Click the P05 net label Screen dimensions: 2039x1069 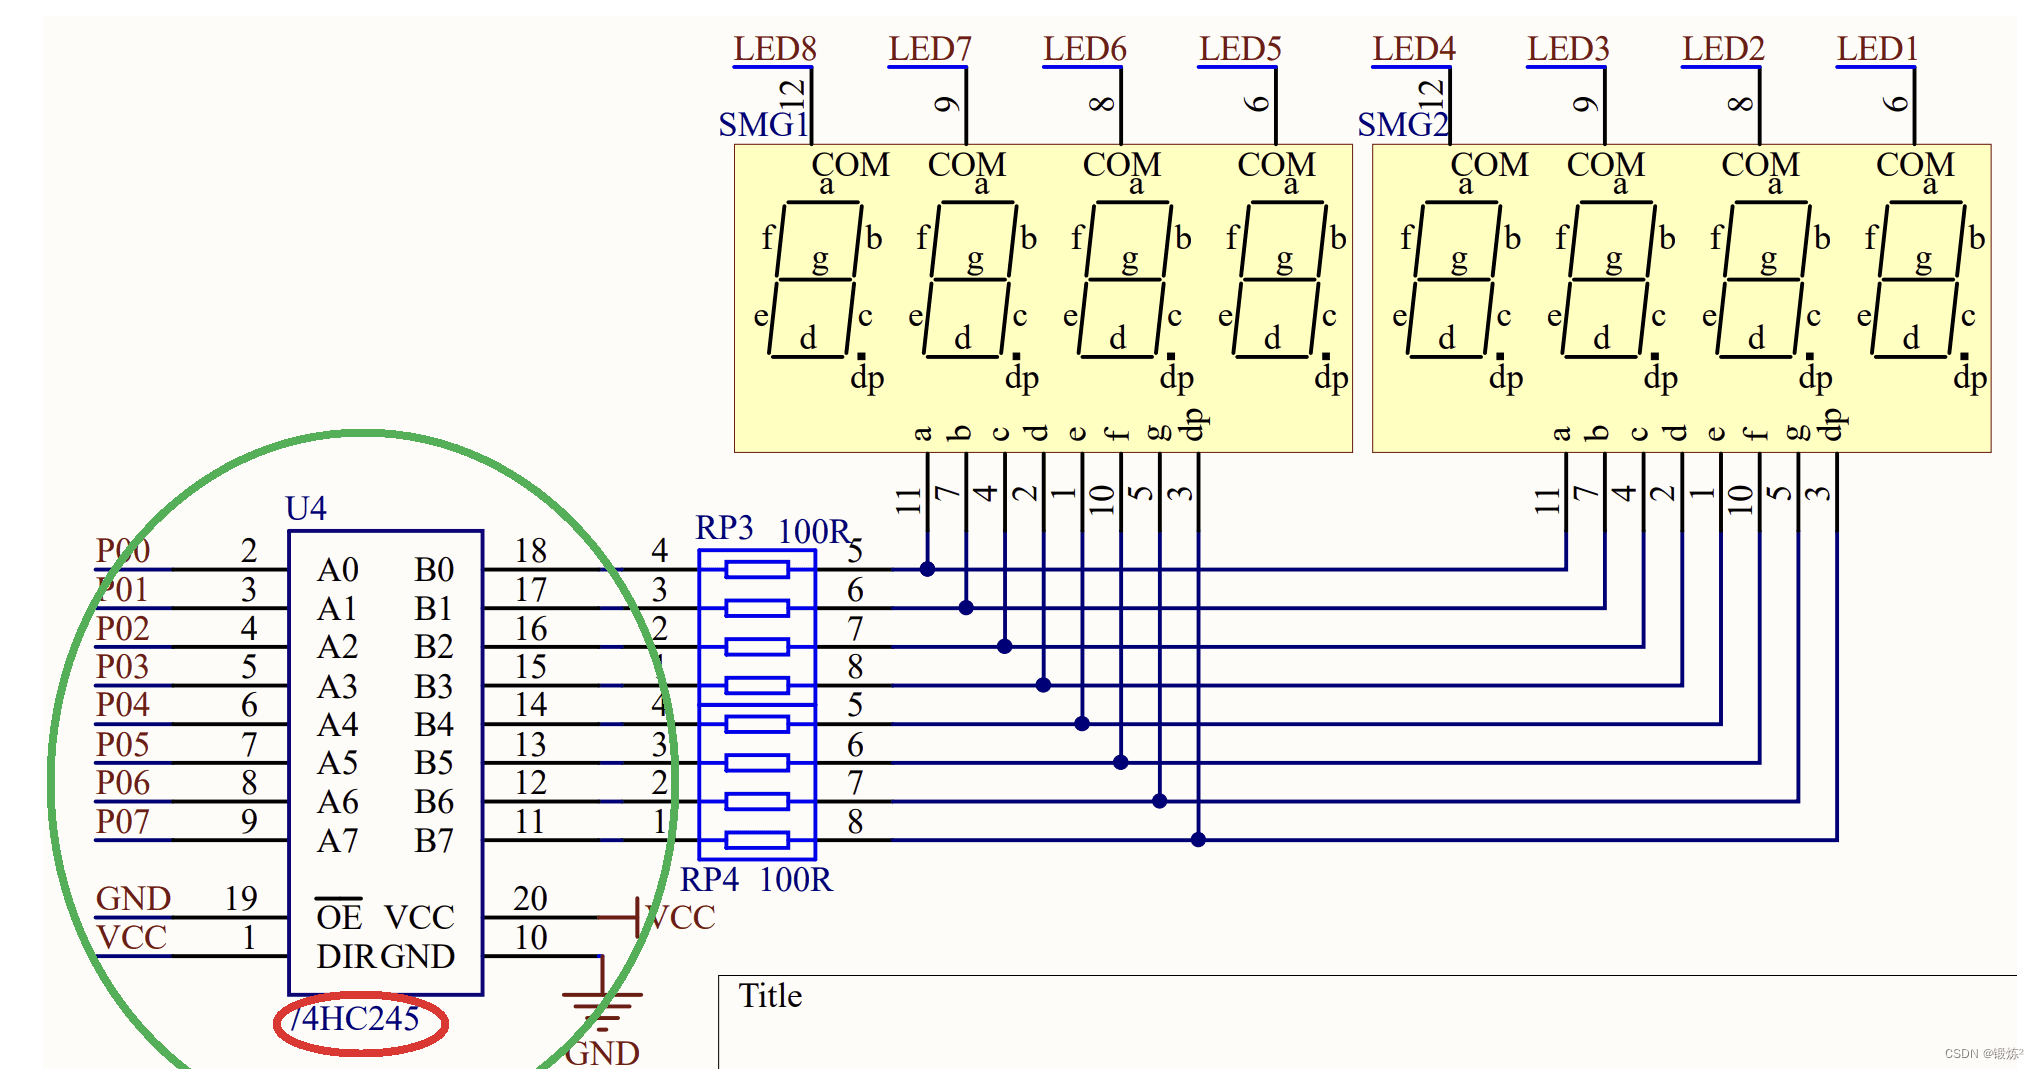(123, 744)
